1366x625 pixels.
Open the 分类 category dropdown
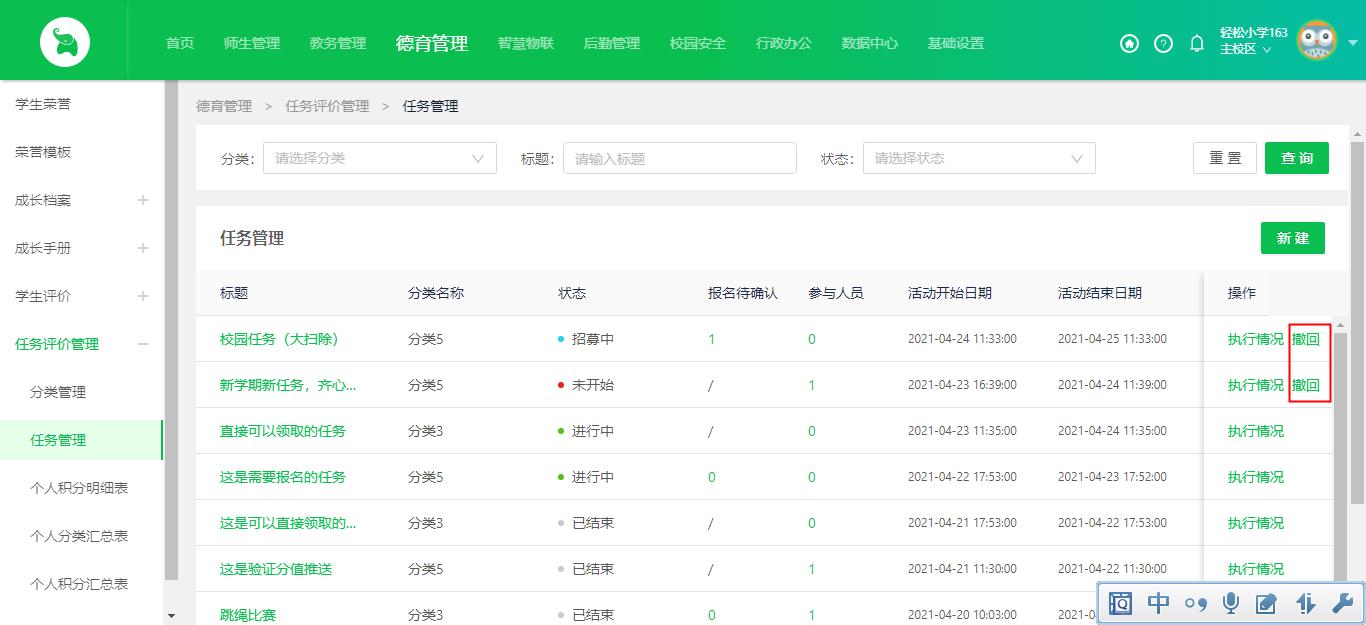[x=380, y=157]
